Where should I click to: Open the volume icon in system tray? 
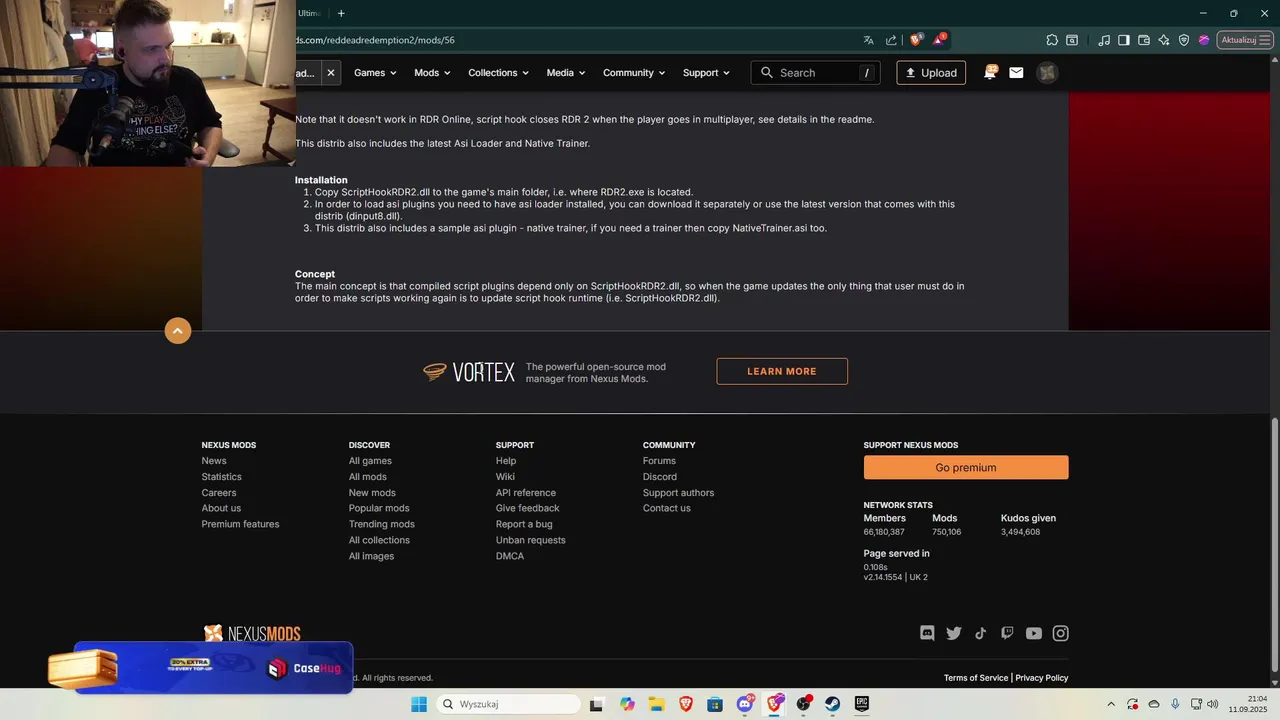(x=1212, y=704)
